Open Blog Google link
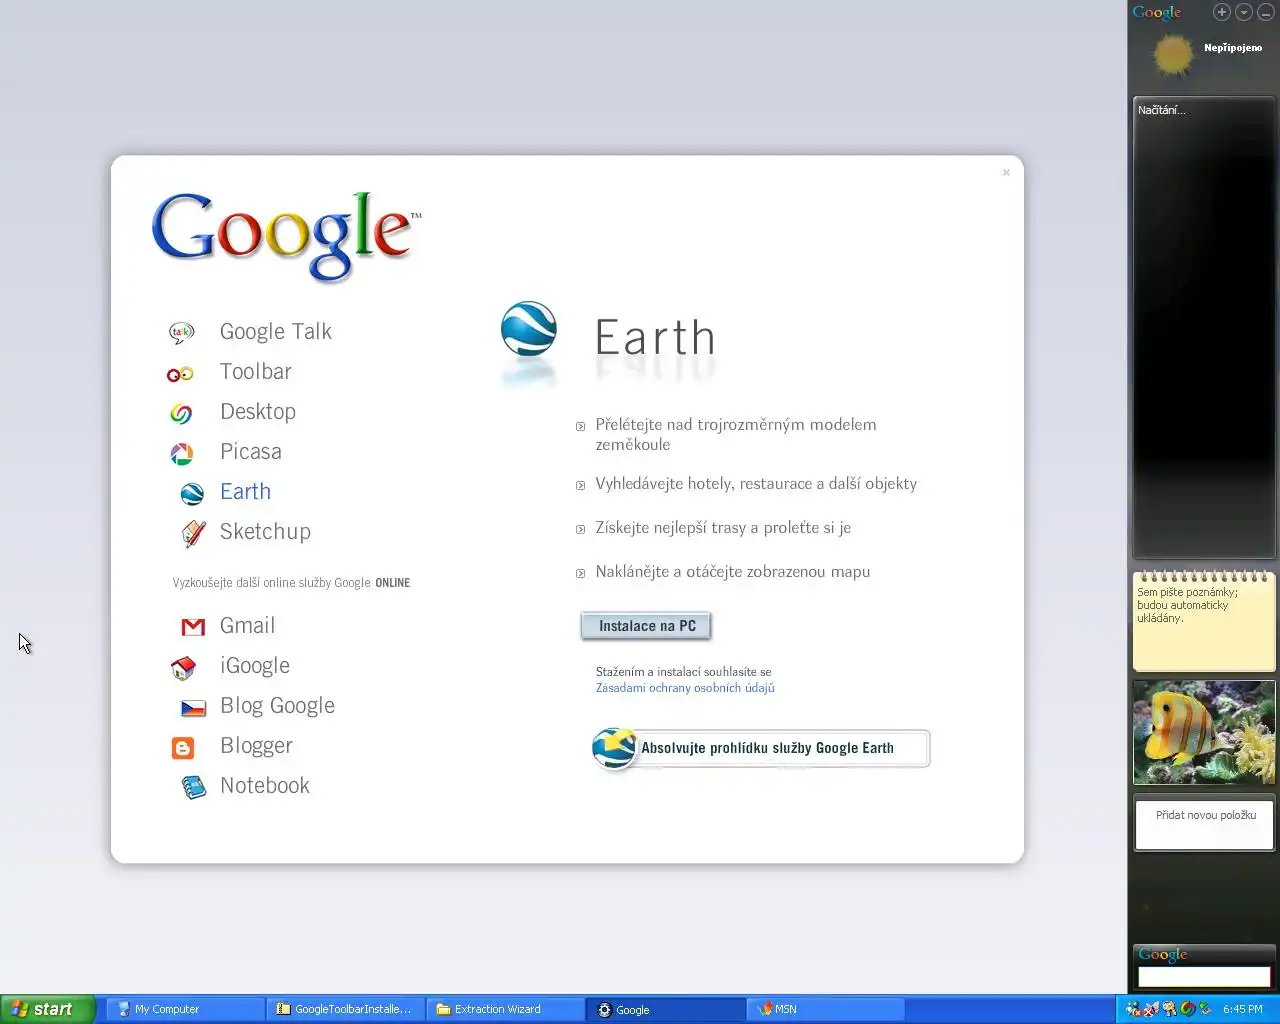The width and height of the screenshot is (1280, 1024). [277, 706]
